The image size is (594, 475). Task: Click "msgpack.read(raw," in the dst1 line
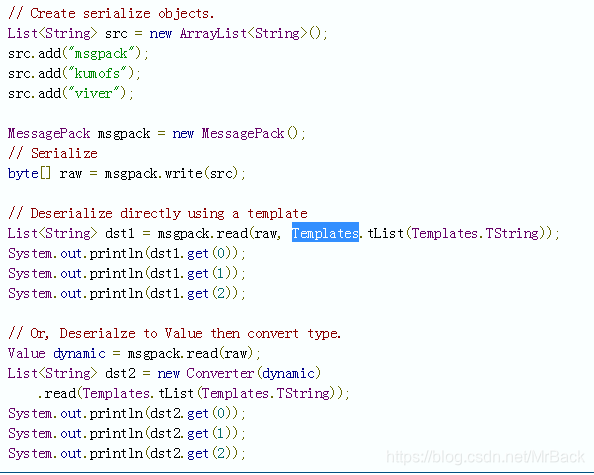[219, 233]
